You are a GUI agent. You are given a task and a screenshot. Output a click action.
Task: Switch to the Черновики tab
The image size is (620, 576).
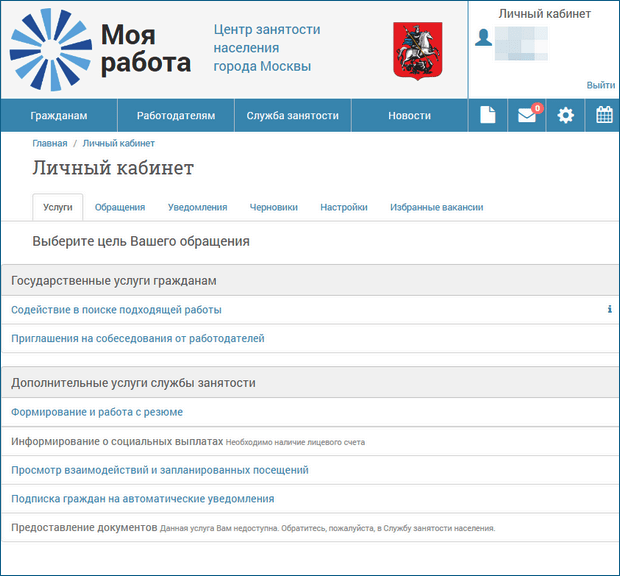pos(274,207)
